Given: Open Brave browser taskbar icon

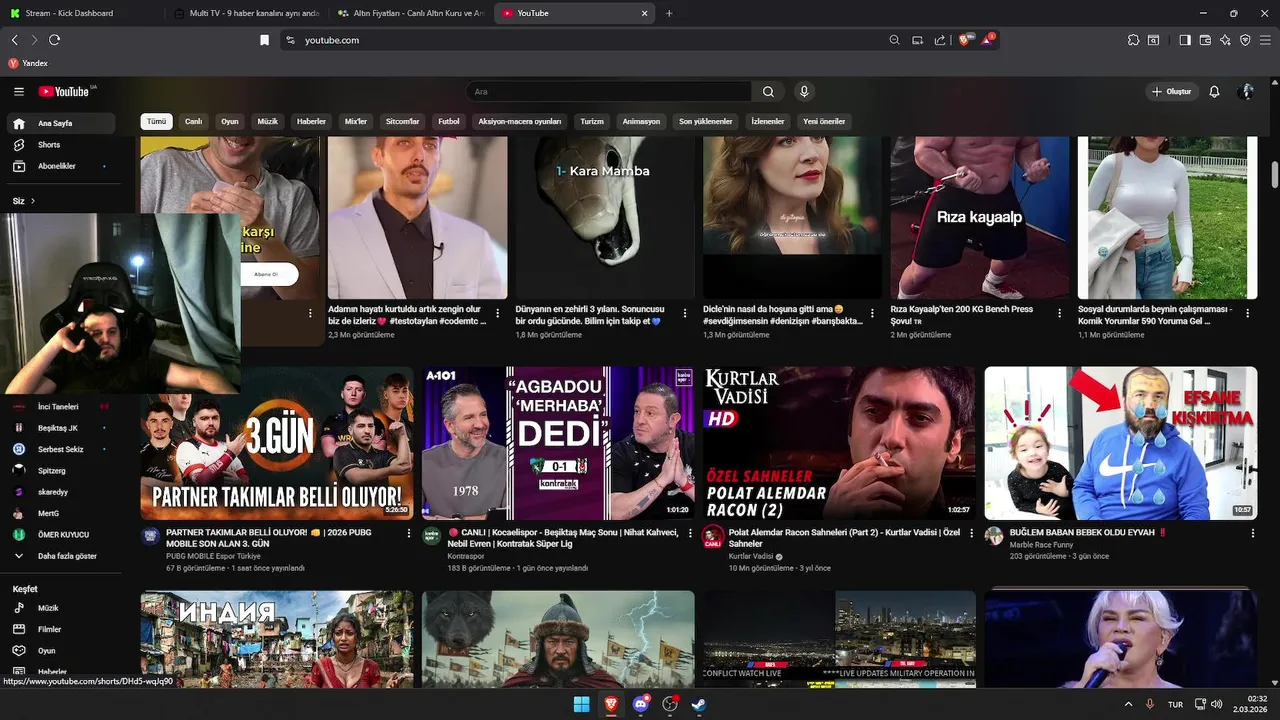Looking at the screenshot, I should coord(611,704).
